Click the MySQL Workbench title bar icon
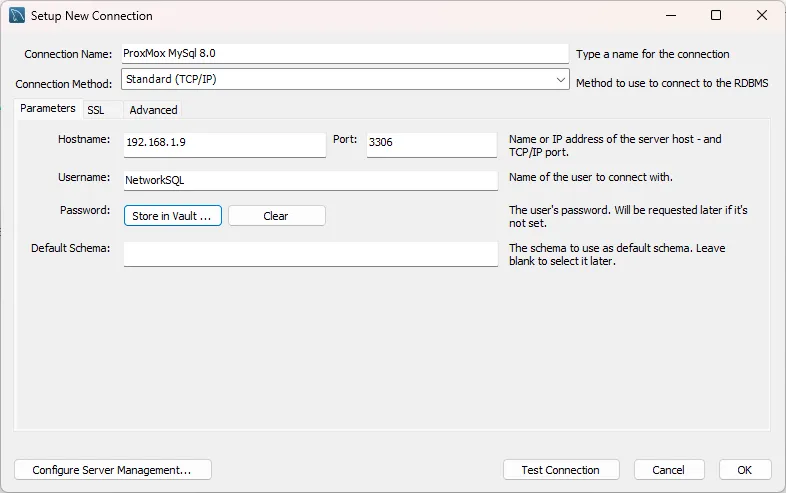Screen dimensions: 786x493 coord(17,16)
